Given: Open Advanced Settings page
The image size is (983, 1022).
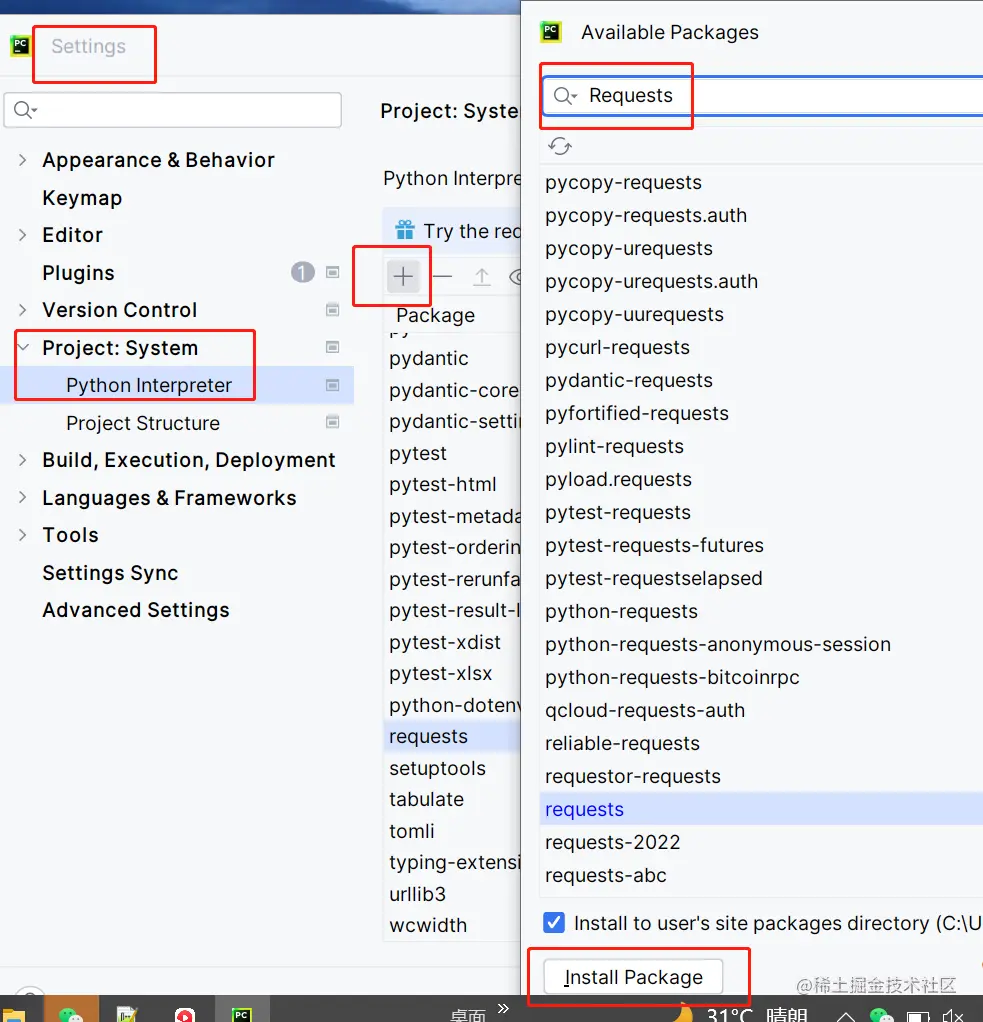Looking at the screenshot, I should (x=136, y=610).
